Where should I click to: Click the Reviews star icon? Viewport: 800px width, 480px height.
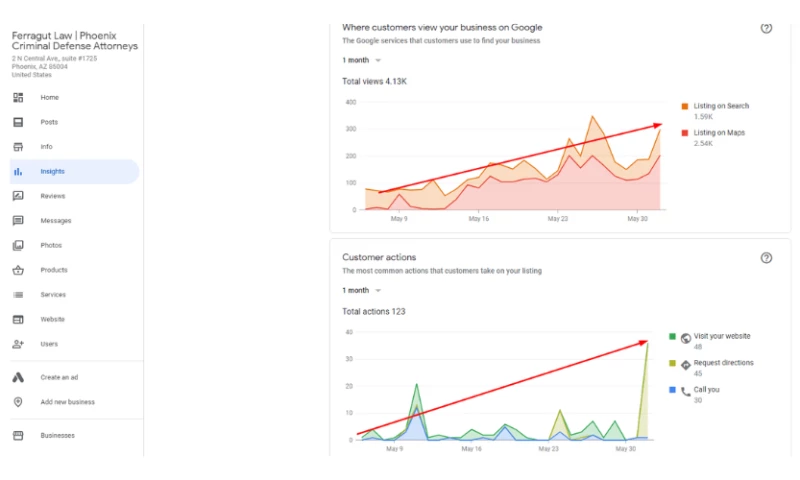[x=18, y=196]
